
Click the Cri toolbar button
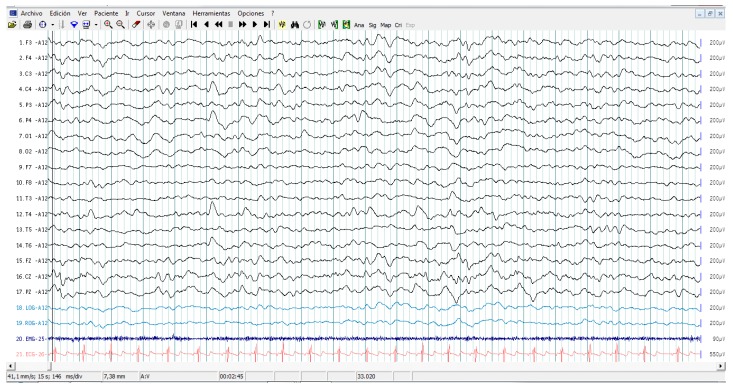tap(398, 25)
